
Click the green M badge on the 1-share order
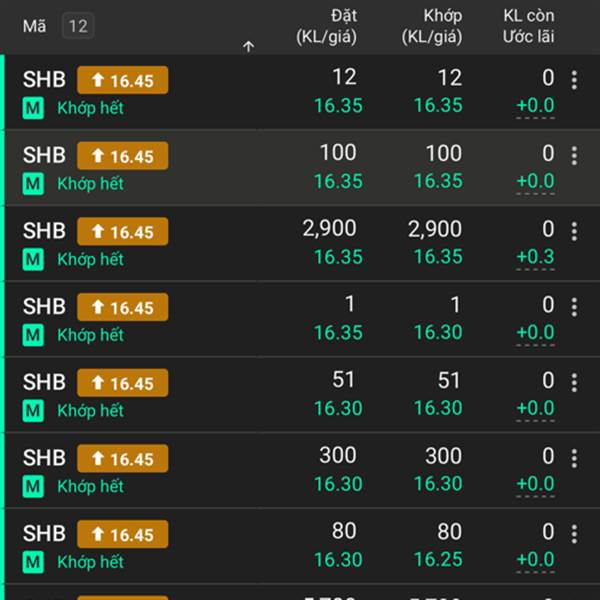tap(33, 335)
